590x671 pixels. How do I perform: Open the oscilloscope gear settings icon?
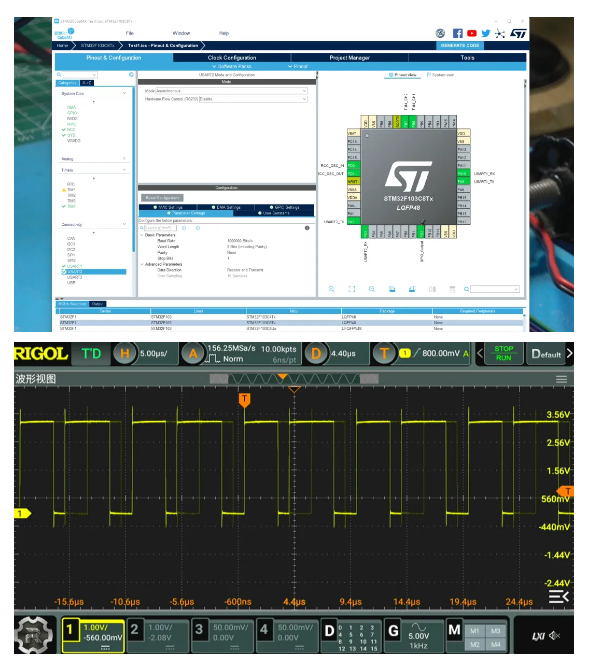35,635
